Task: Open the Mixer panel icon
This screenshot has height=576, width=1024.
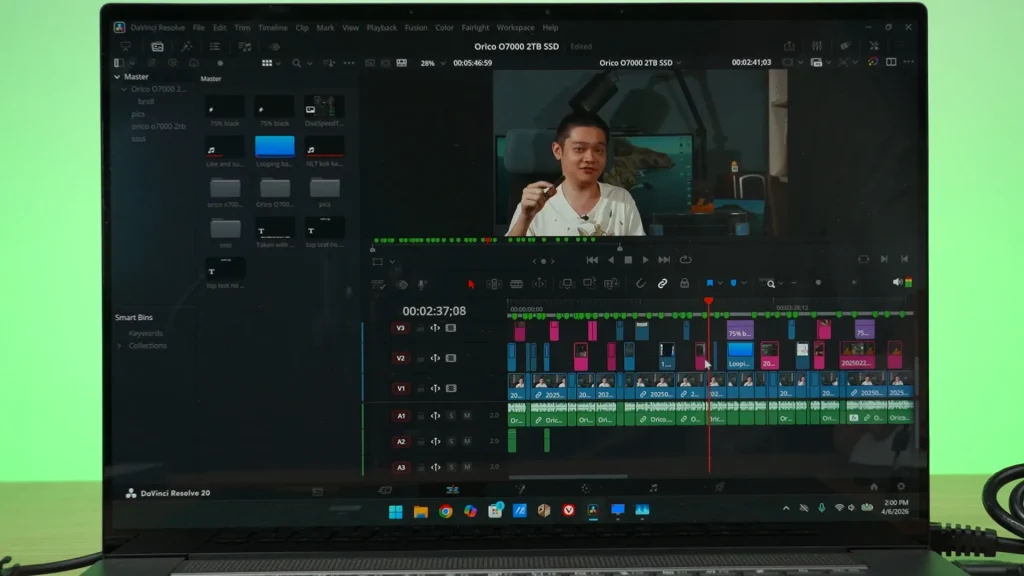Action: tap(817, 46)
